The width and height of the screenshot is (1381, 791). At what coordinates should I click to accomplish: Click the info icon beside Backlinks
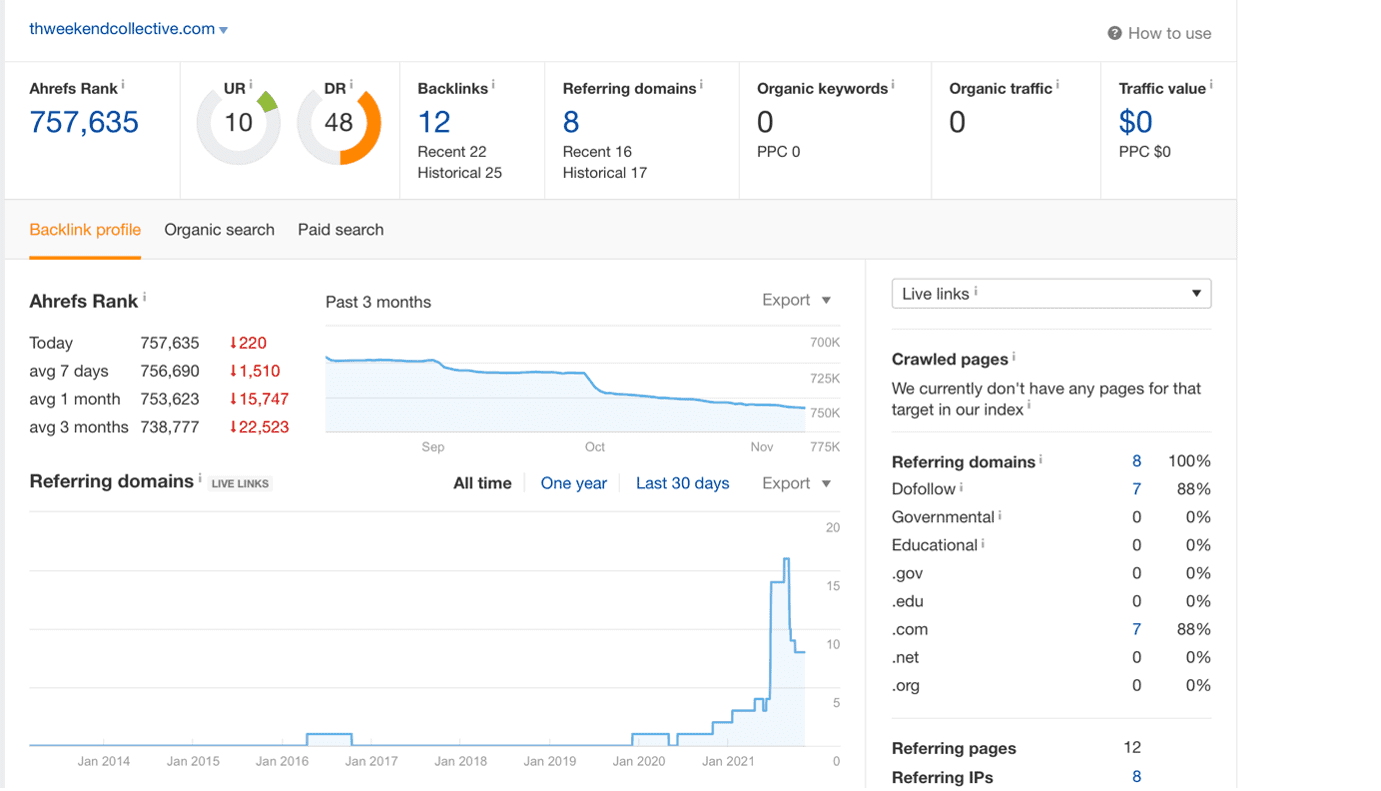tap(493, 85)
